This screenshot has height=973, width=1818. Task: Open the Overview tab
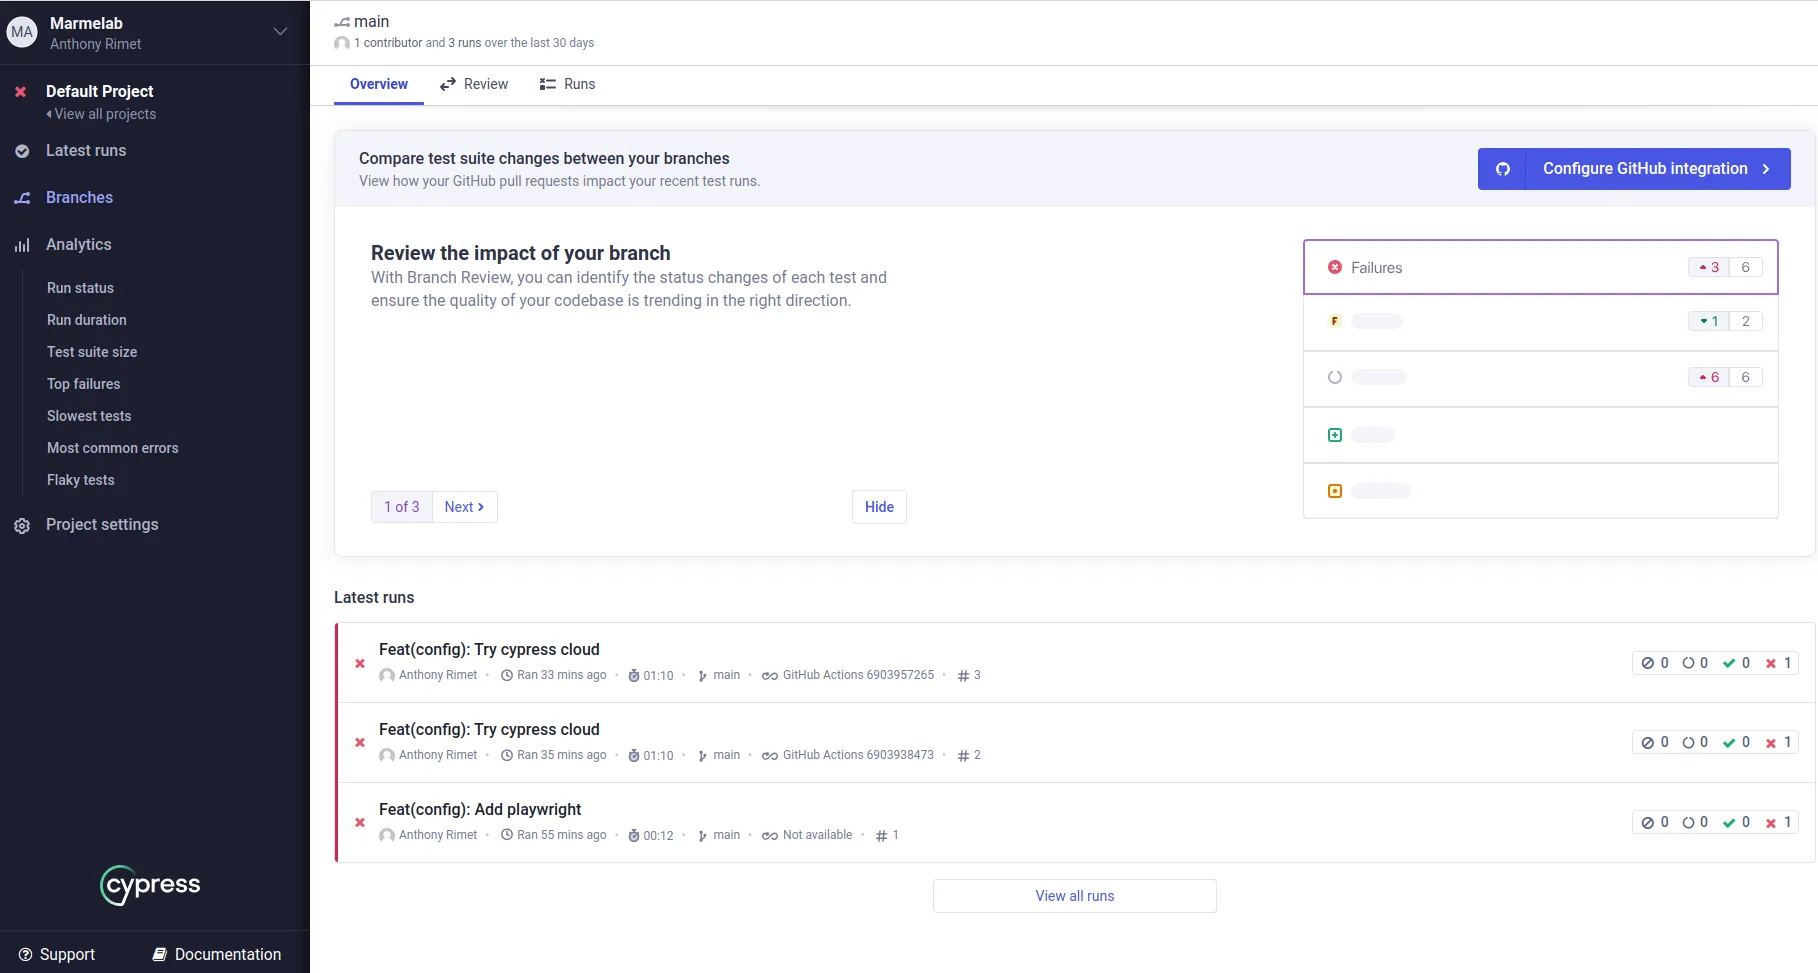(x=378, y=84)
